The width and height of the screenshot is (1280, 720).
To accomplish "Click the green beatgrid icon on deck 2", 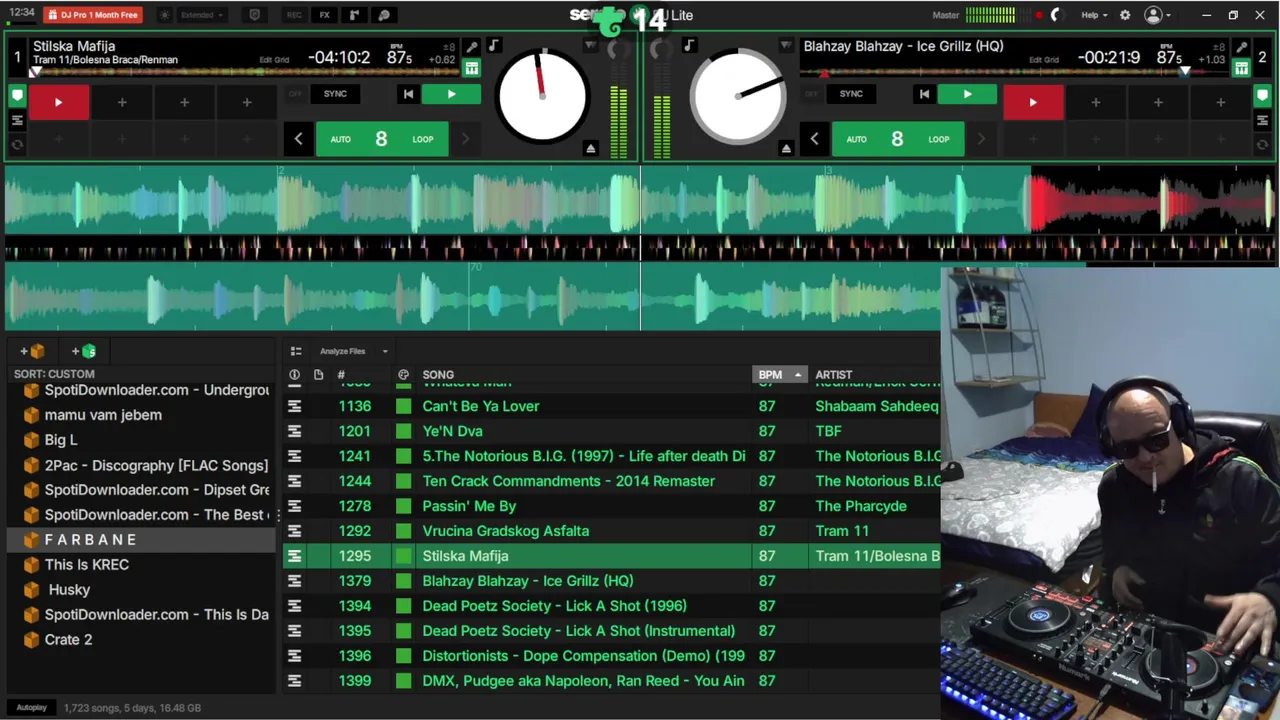I will pos(1241,68).
